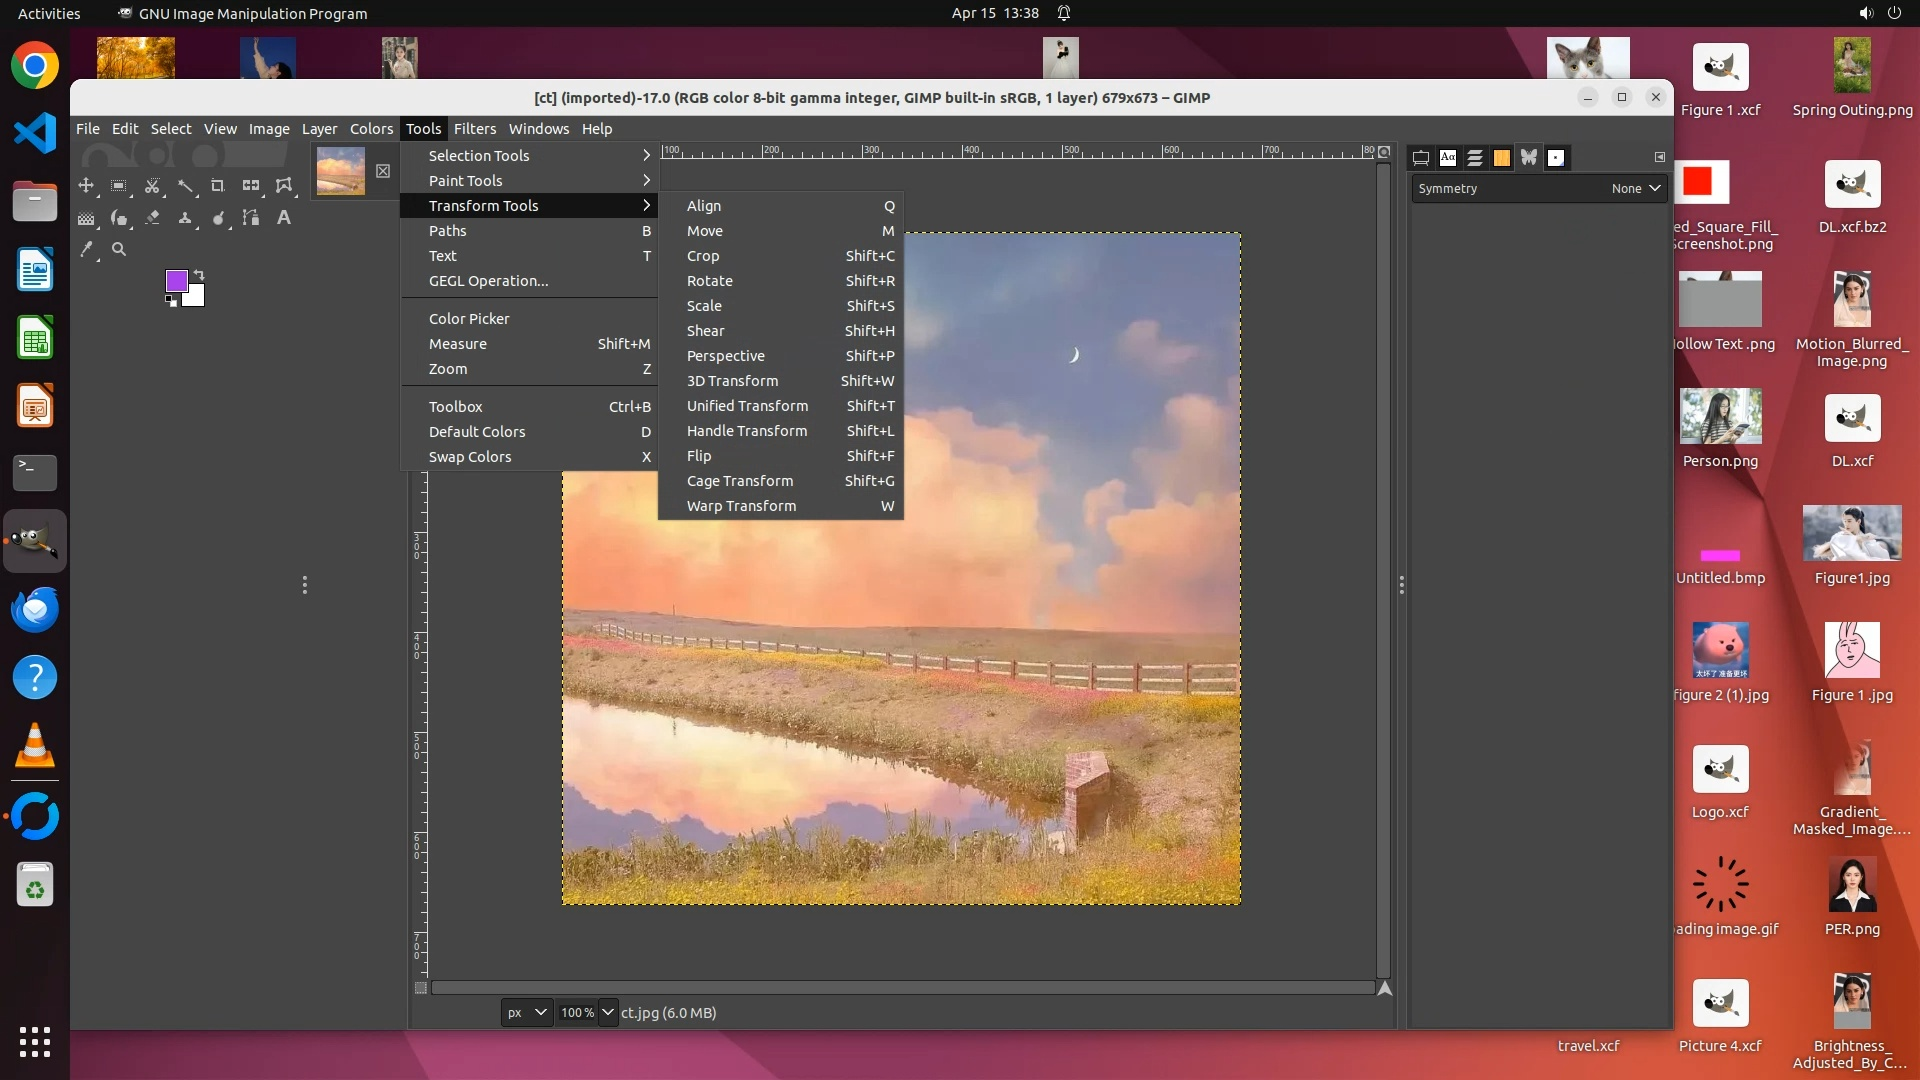Open the Filters menu
This screenshot has height=1080, width=1920.
(474, 129)
